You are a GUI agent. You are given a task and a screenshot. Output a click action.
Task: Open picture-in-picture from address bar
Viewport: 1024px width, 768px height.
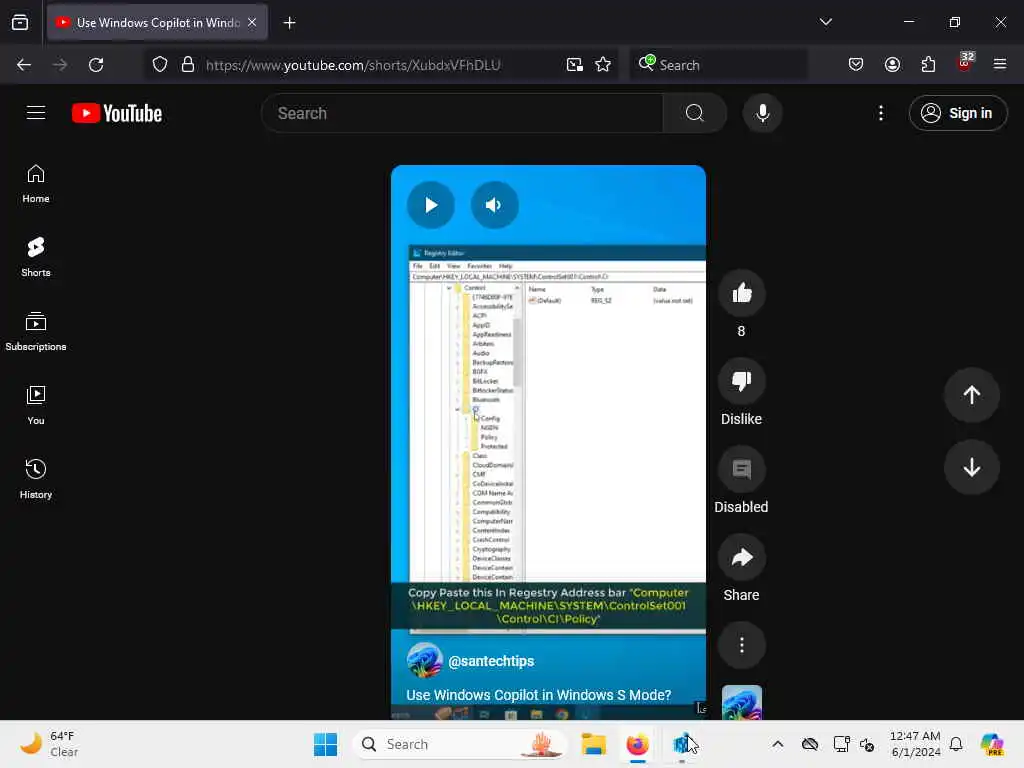tap(575, 65)
